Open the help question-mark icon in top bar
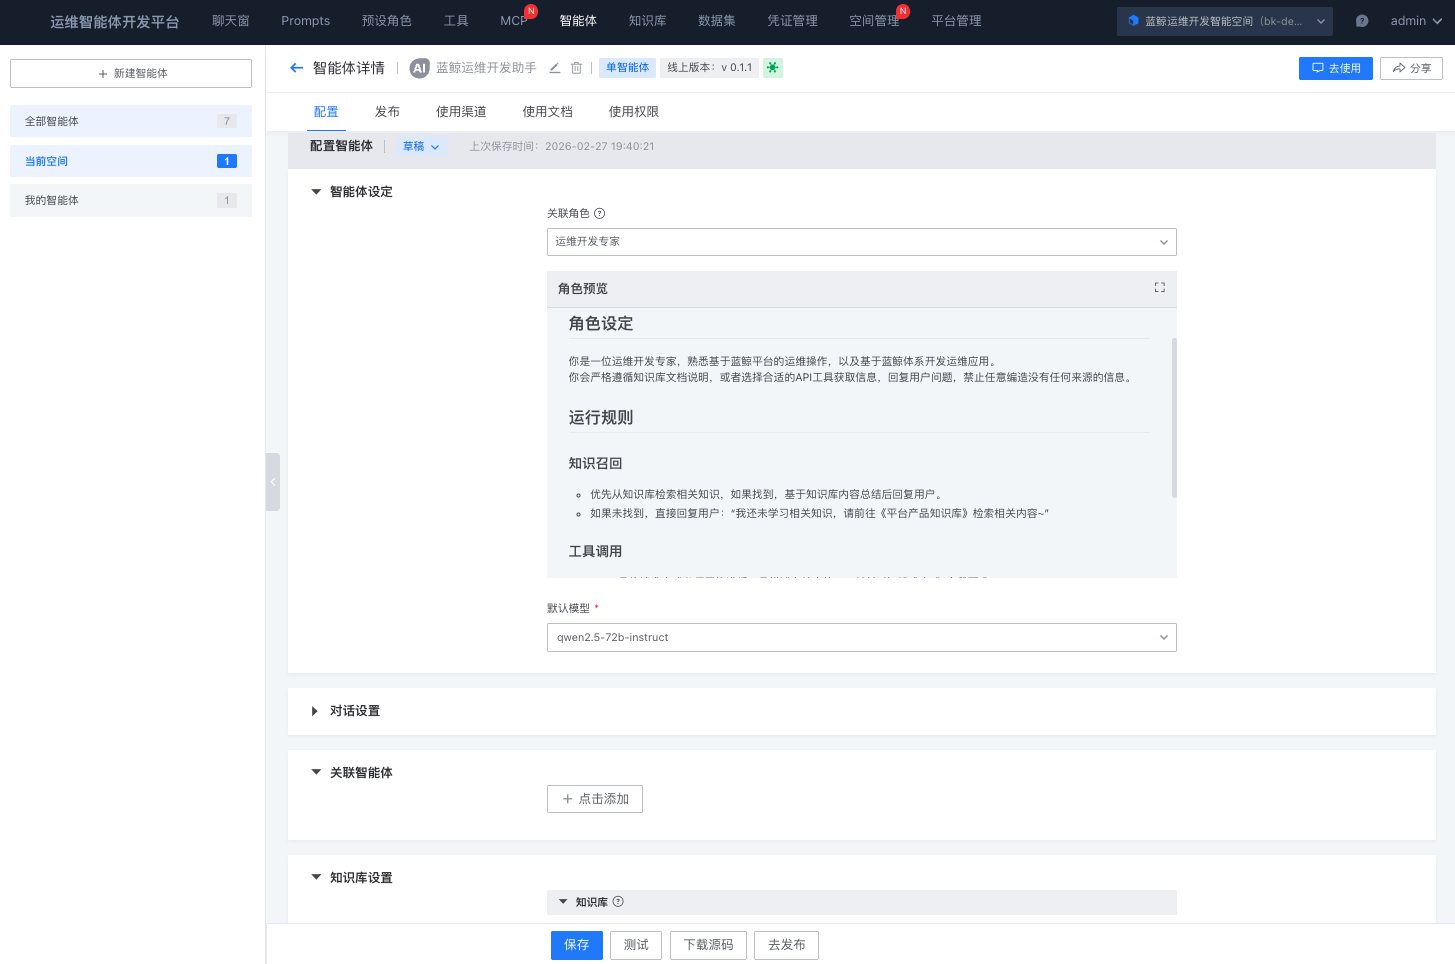The image size is (1455, 964). pos(1361,20)
